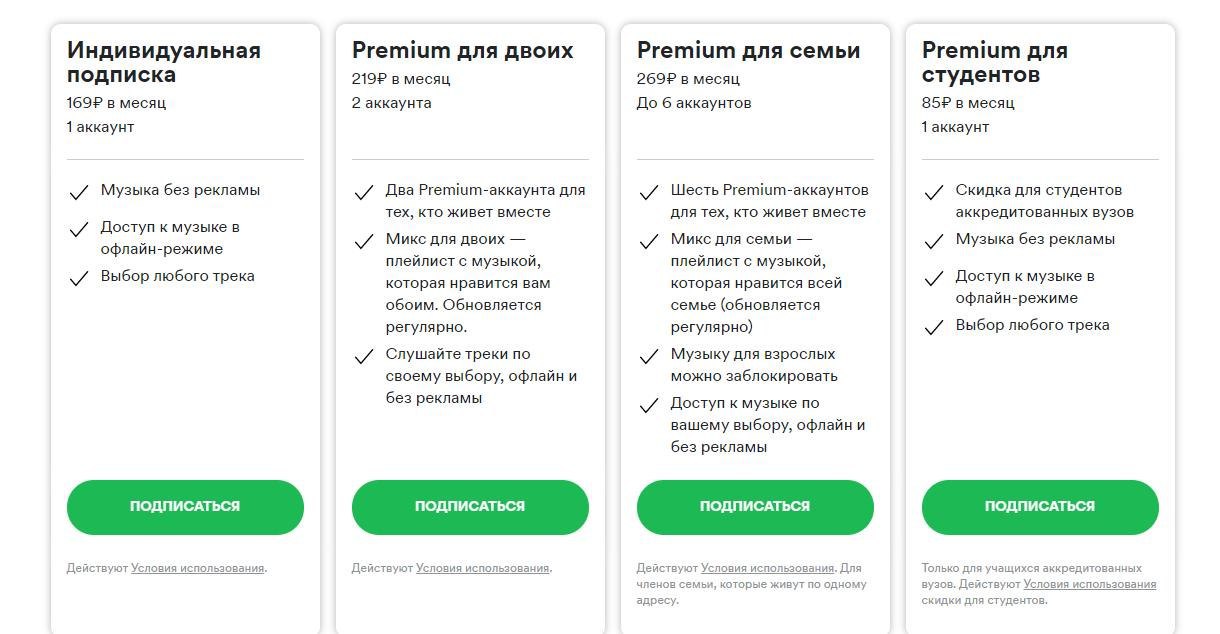Click checkmark beside "Скидка для студентов" feature
The image size is (1220, 634).
[x=934, y=192]
